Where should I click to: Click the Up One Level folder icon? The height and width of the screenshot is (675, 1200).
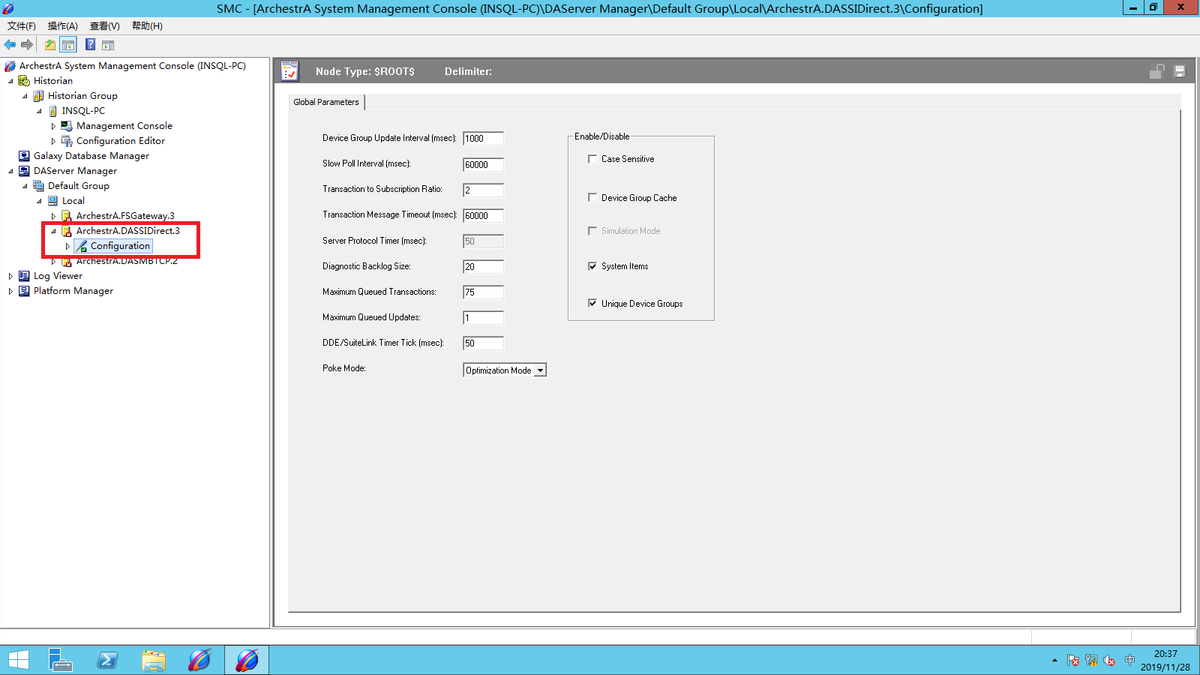50,45
